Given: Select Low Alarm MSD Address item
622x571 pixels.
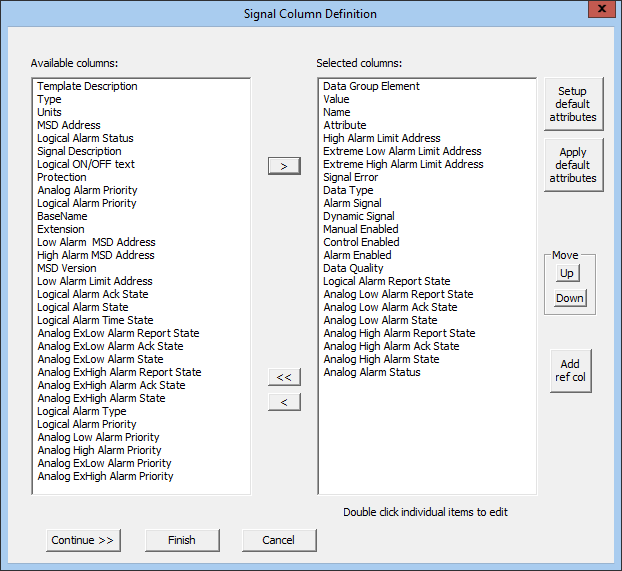Looking at the screenshot, I should coord(96,242).
